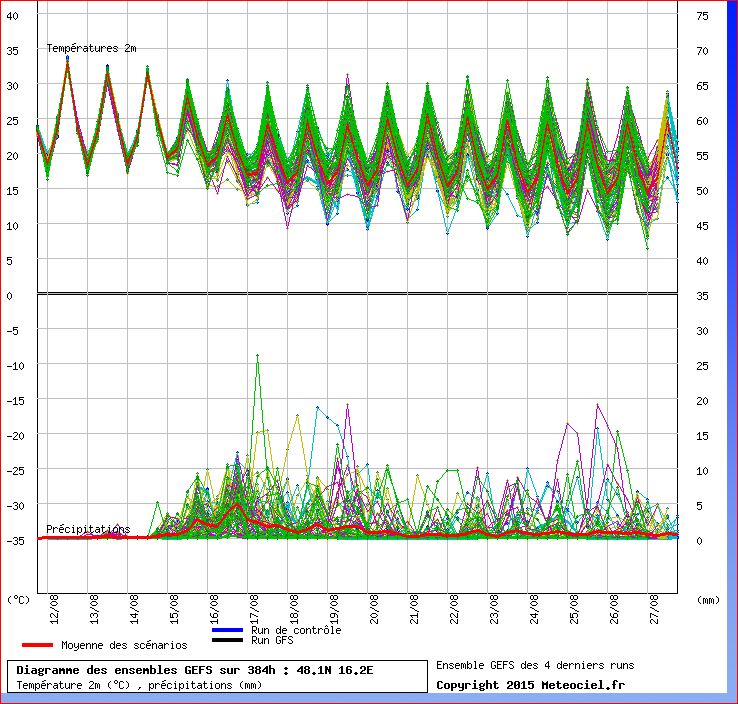The image size is (738, 704).
Task: Click the 25 mm value on precipitation axis
Action: 702,366
